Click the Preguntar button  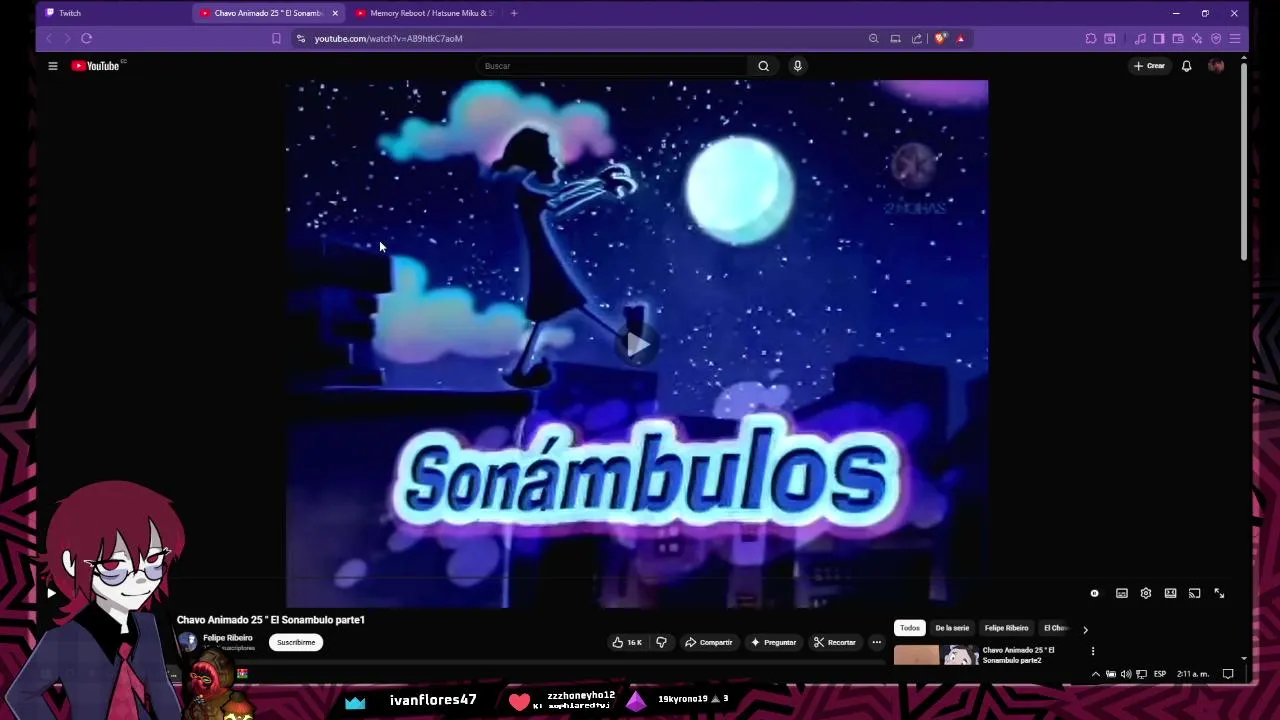773,642
